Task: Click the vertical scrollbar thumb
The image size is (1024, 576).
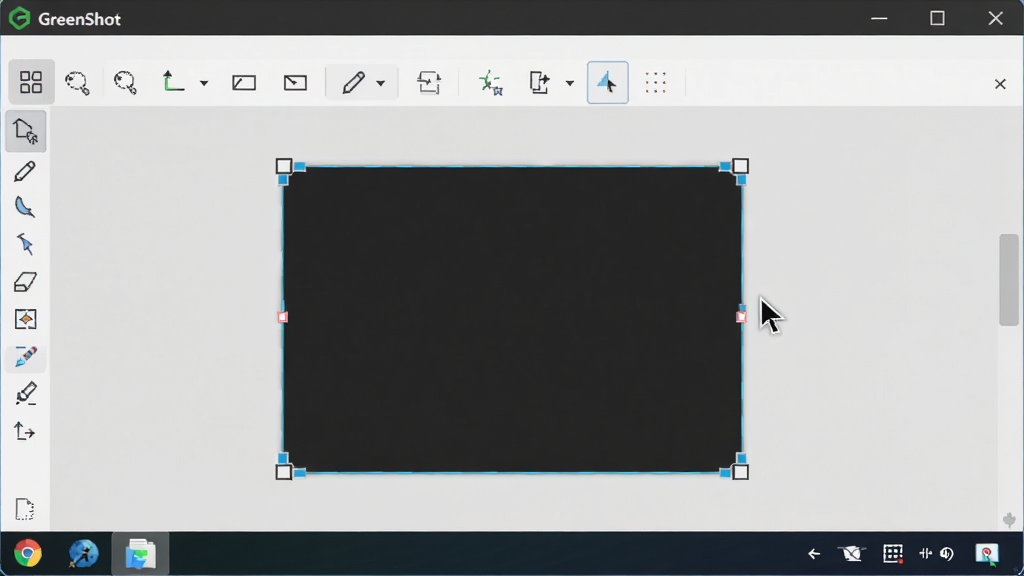Action: [1008, 280]
